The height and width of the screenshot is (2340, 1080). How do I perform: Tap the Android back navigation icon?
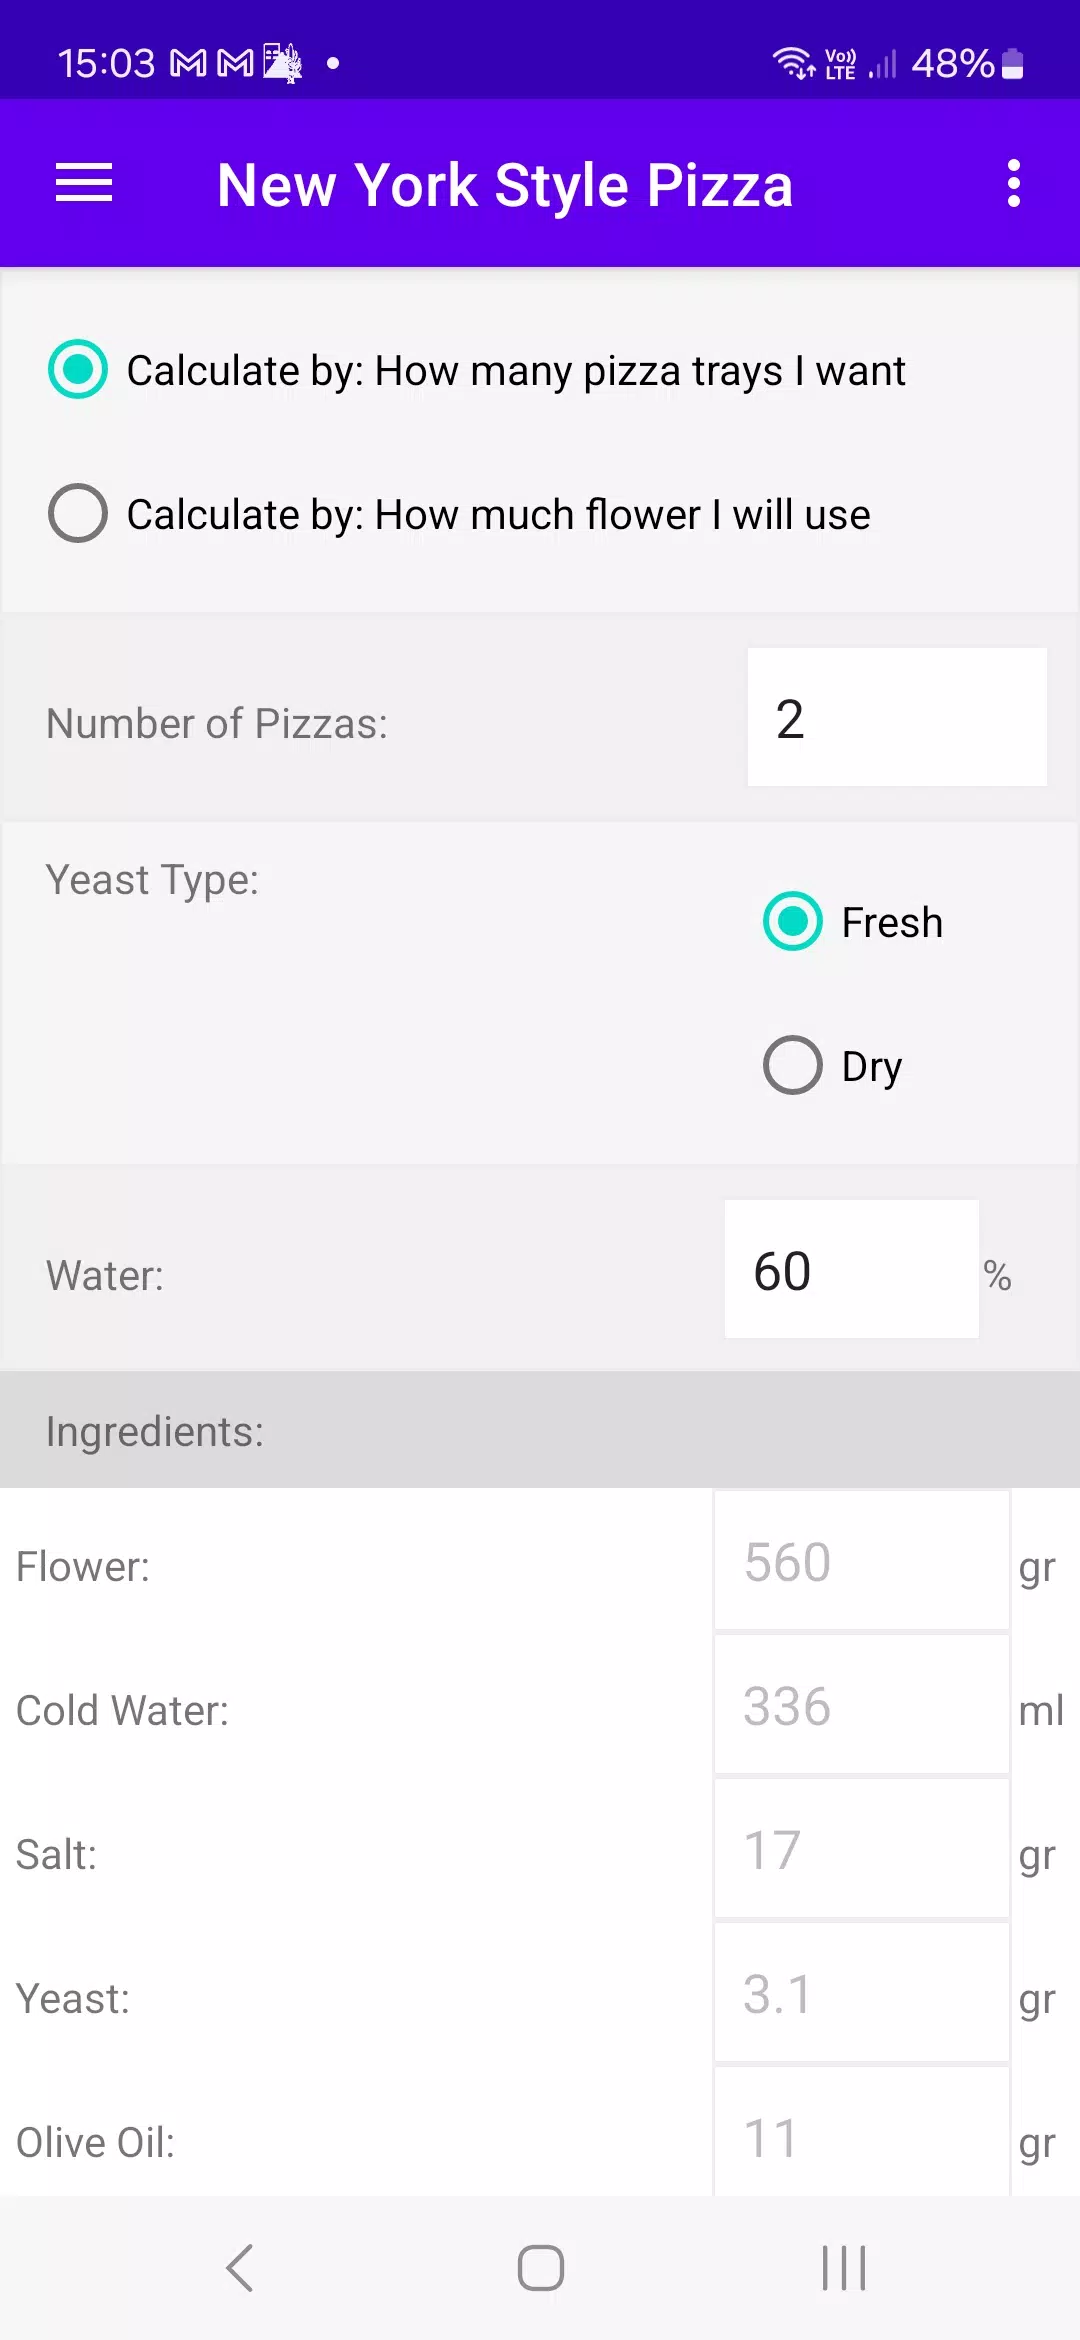pos(239,2267)
